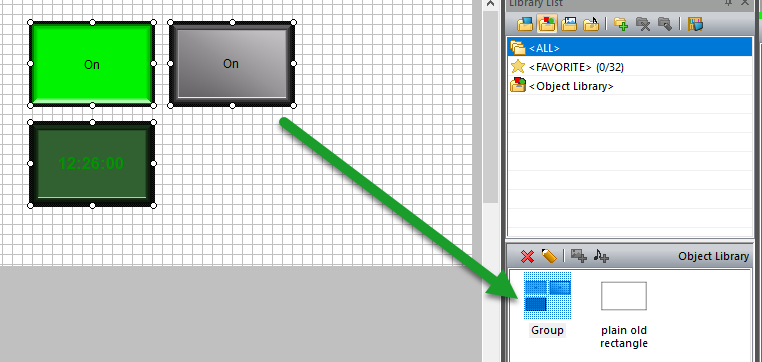Select the bright green On button object
Viewport: 762px width, 362px height.
[x=92, y=64]
